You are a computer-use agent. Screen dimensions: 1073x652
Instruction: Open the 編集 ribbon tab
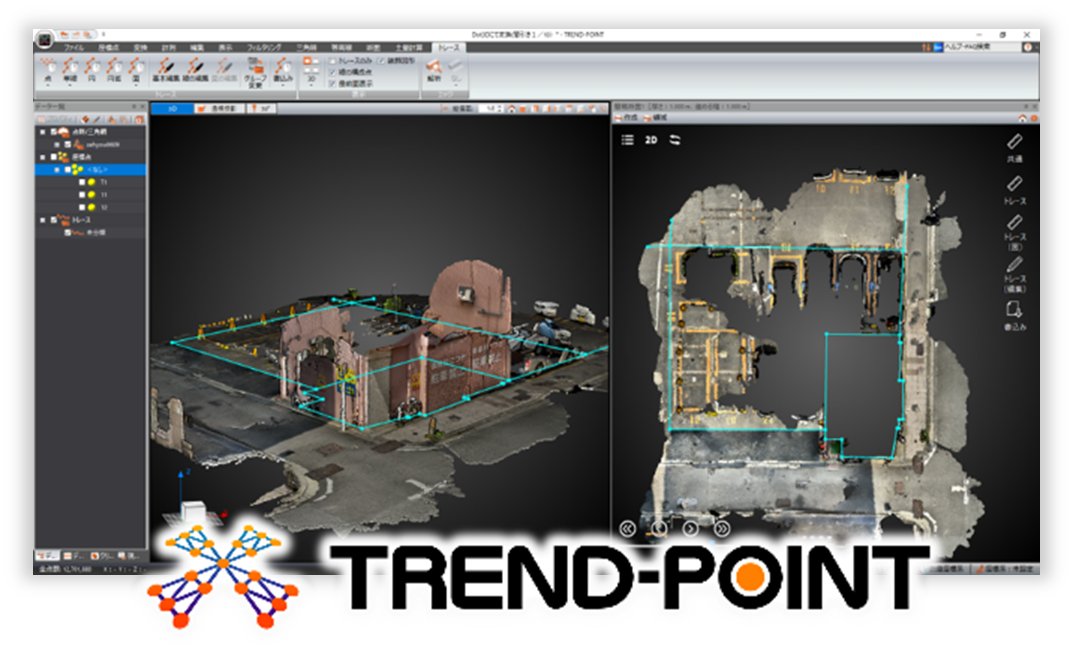(x=197, y=47)
